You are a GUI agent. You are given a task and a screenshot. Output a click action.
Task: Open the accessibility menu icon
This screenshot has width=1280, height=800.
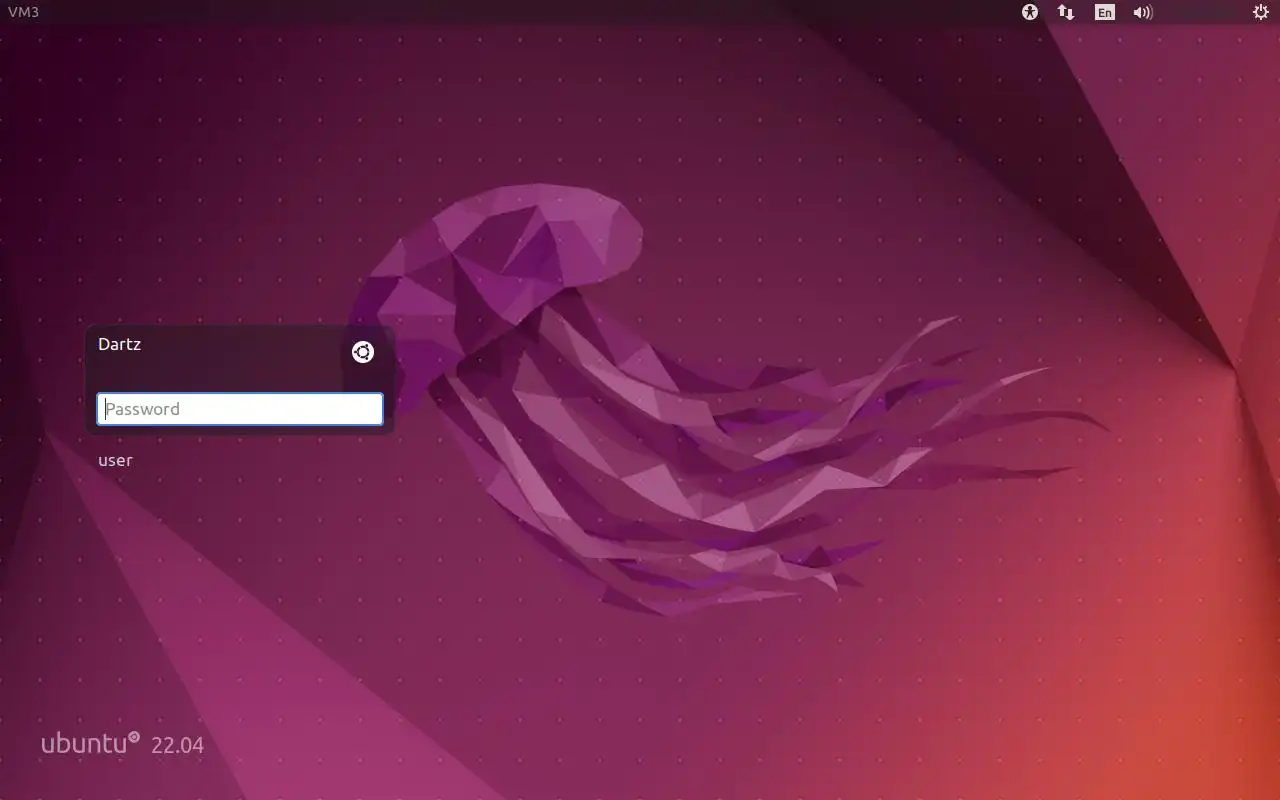[1030, 12]
